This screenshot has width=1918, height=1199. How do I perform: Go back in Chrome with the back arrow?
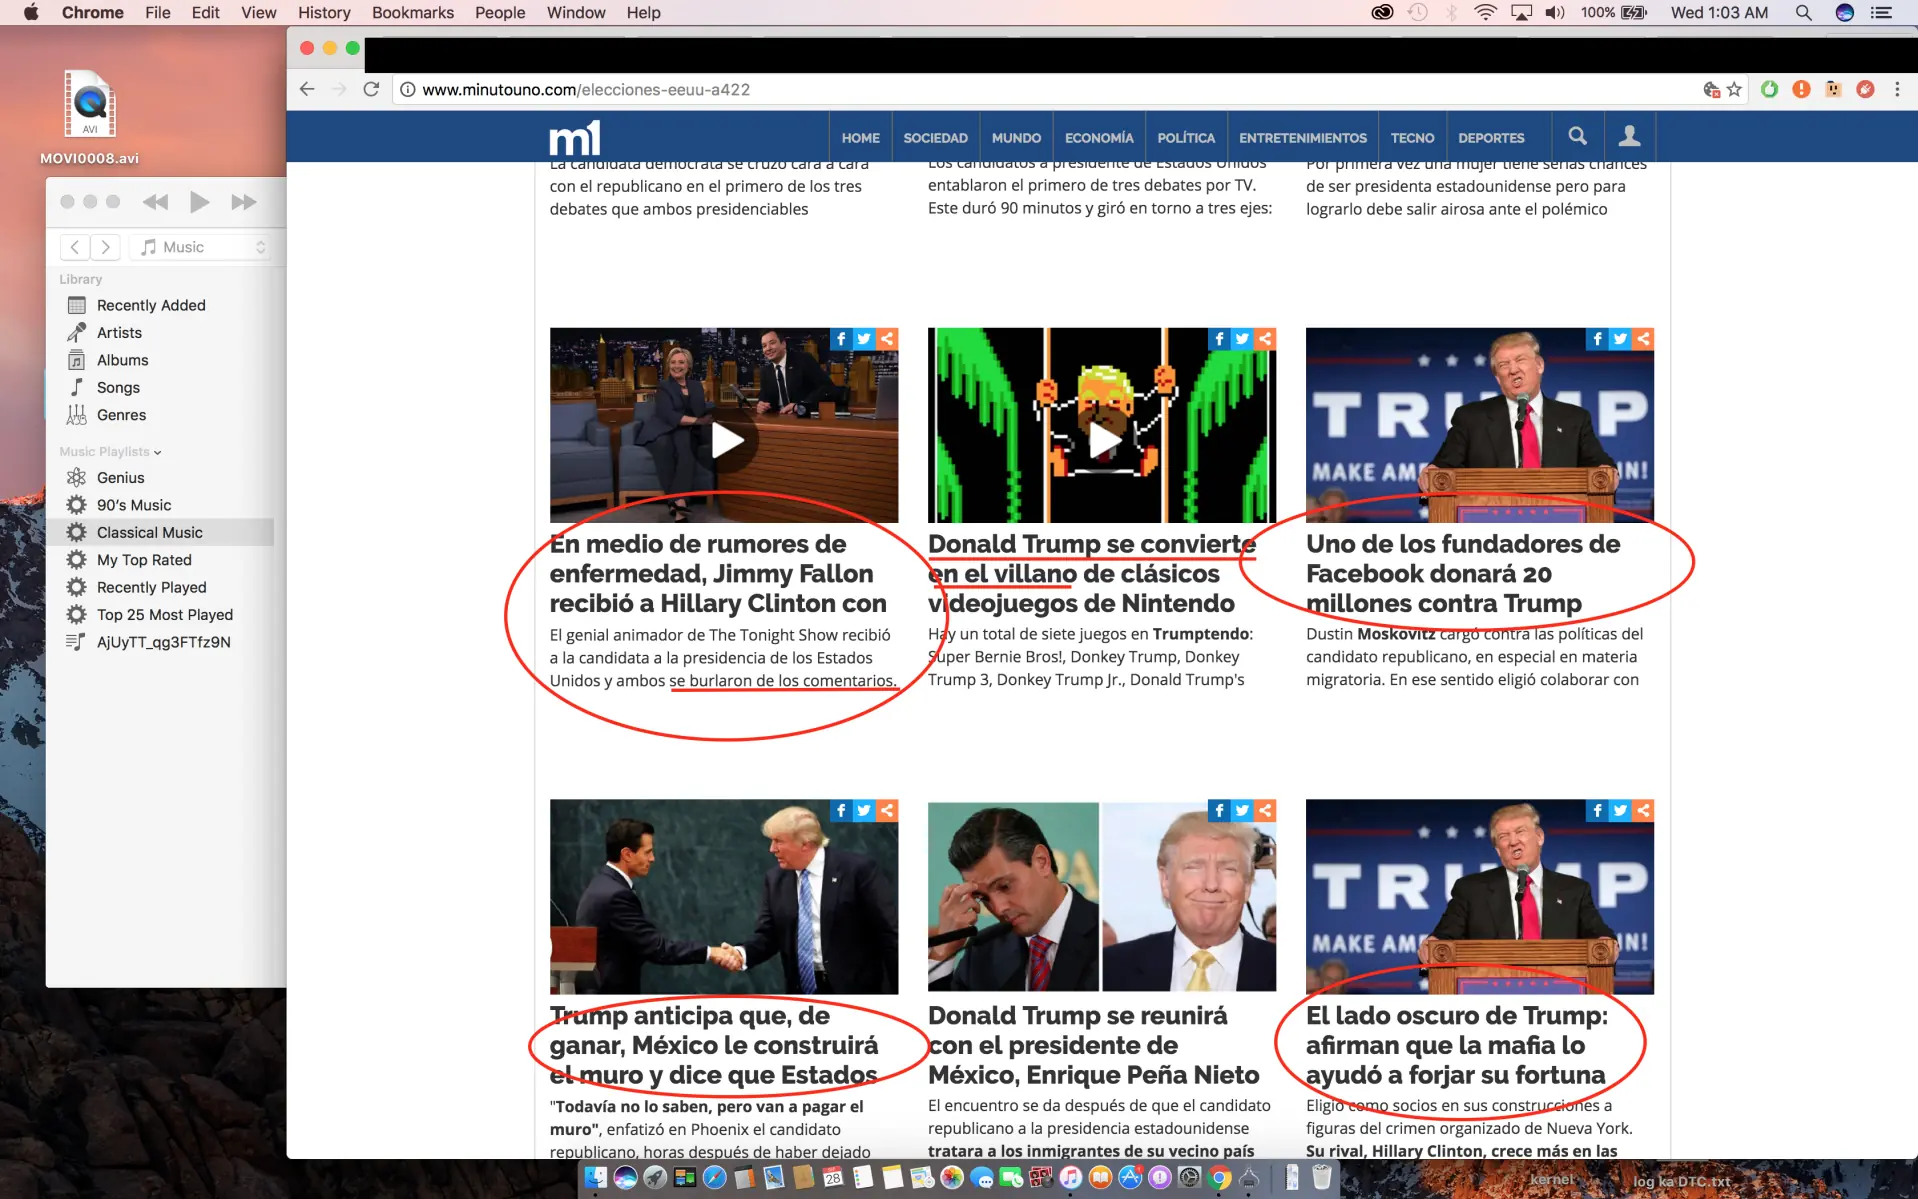coord(307,89)
